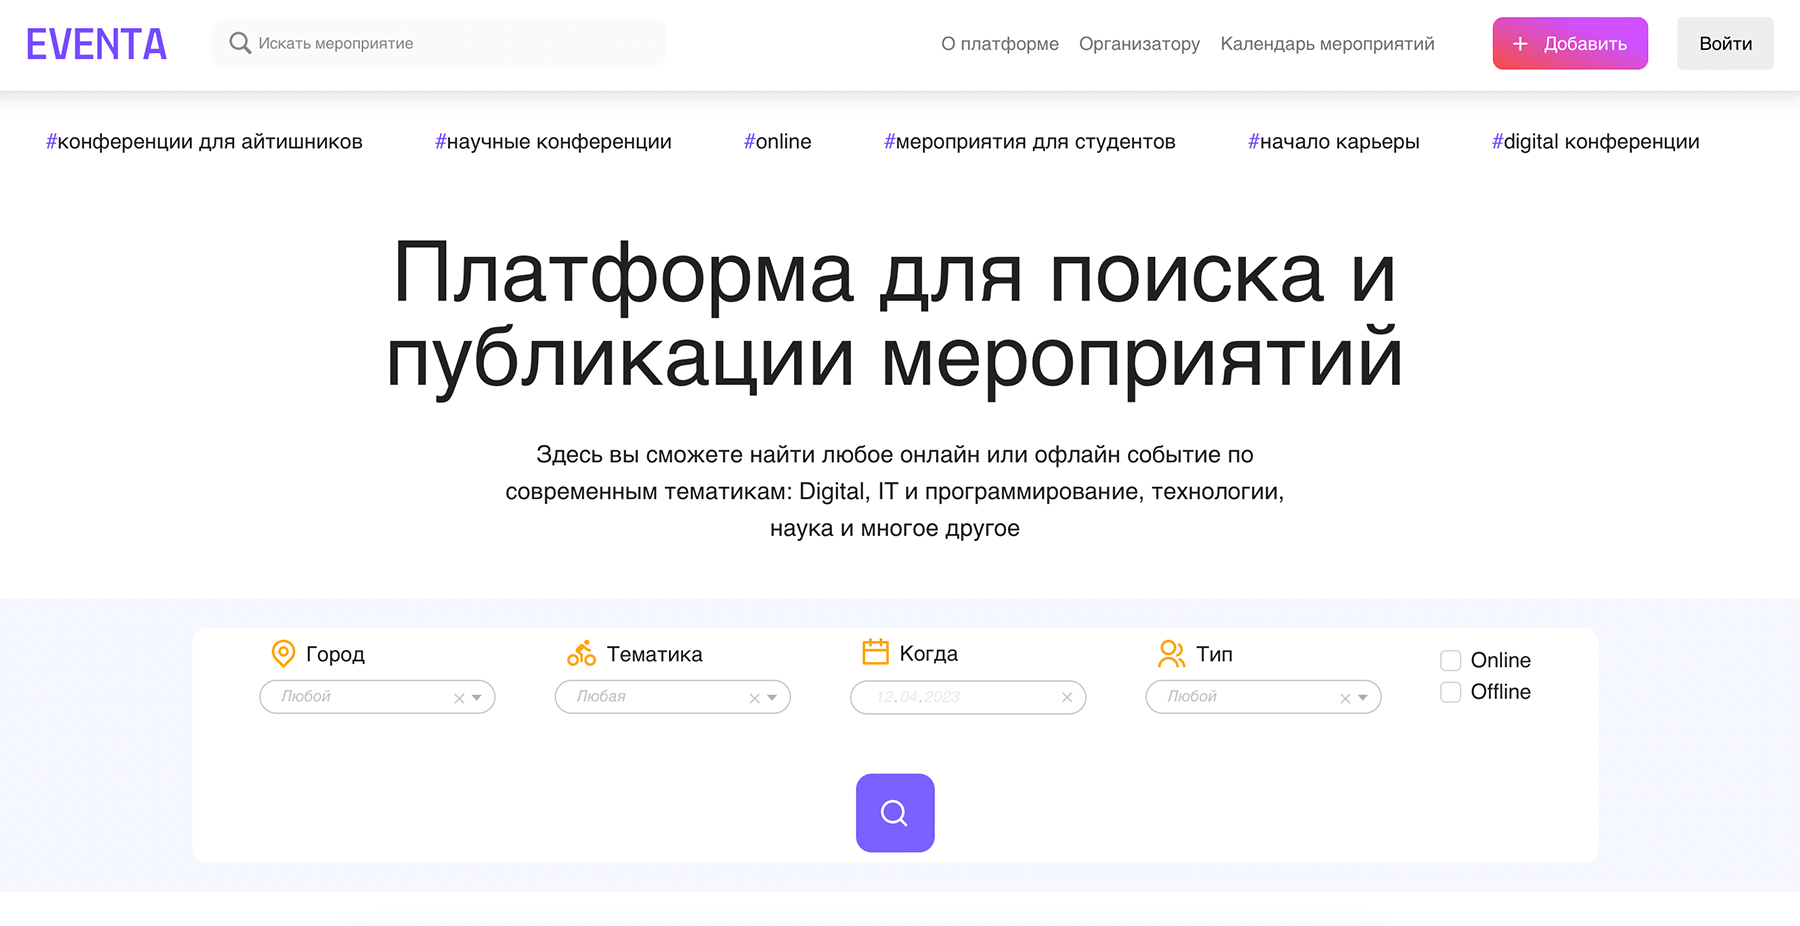The height and width of the screenshot is (926, 1800).
Task: Click the Войти login button
Action: coord(1724,44)
